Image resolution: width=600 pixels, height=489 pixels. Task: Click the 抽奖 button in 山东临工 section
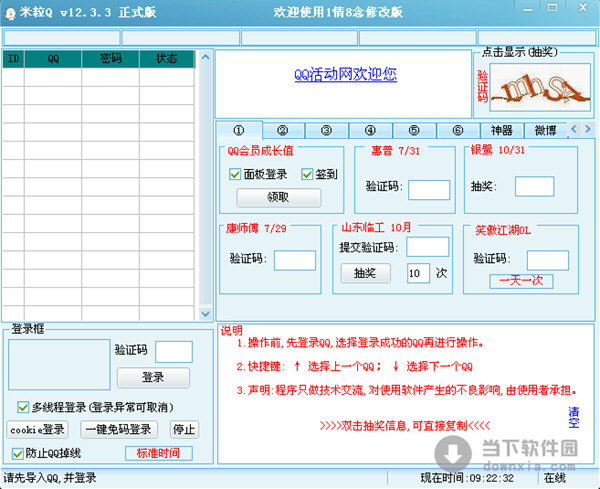[x=364, y=273]
